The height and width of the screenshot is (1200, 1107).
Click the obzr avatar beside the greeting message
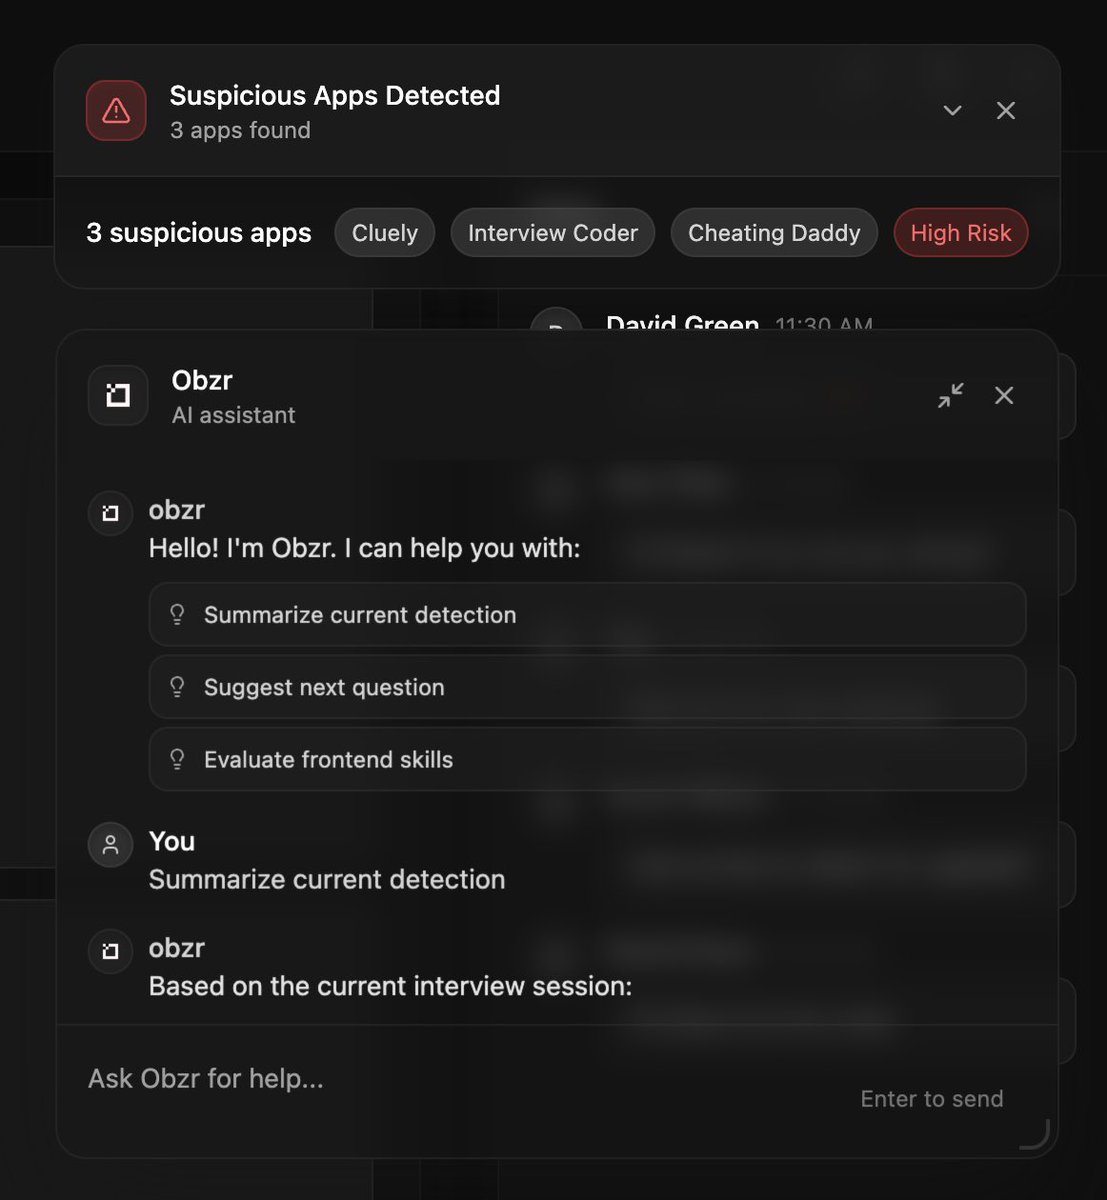[x=111, y=513]
